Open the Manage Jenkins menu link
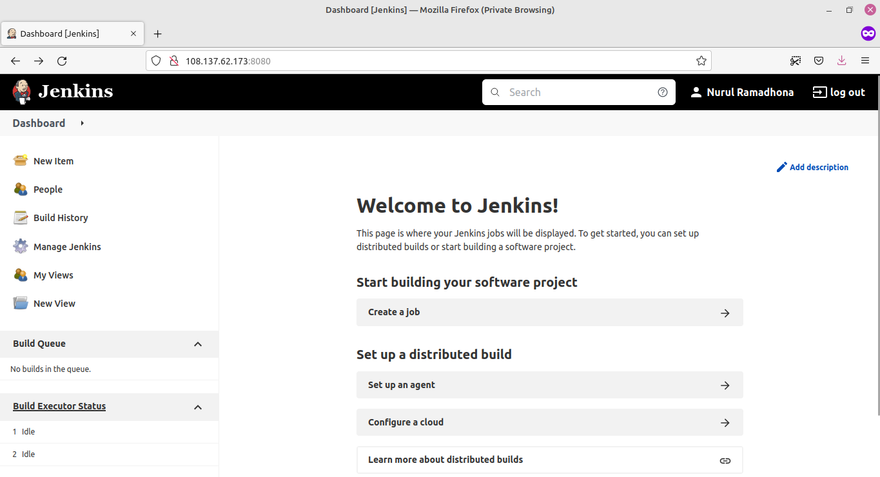880x477 pixels. point(67,246)
